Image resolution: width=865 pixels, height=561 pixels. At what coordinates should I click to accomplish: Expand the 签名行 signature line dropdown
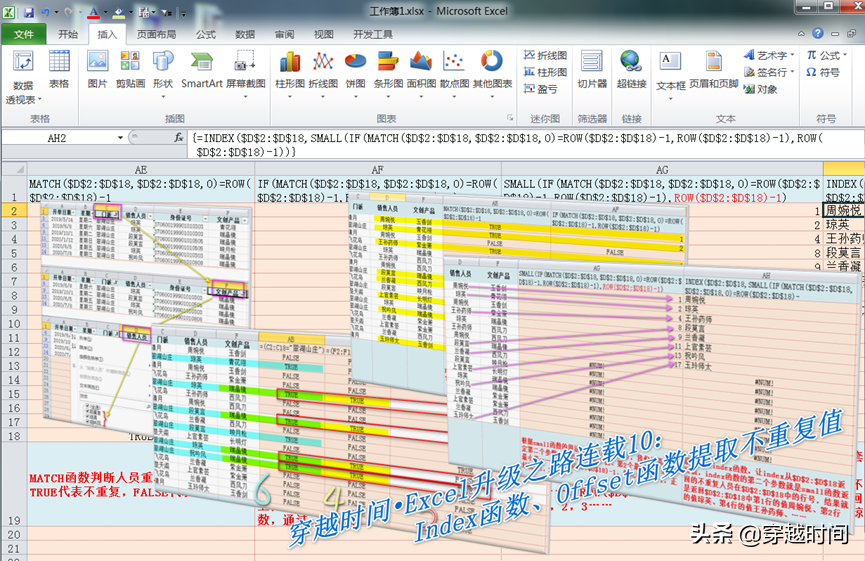pos(792,72)
